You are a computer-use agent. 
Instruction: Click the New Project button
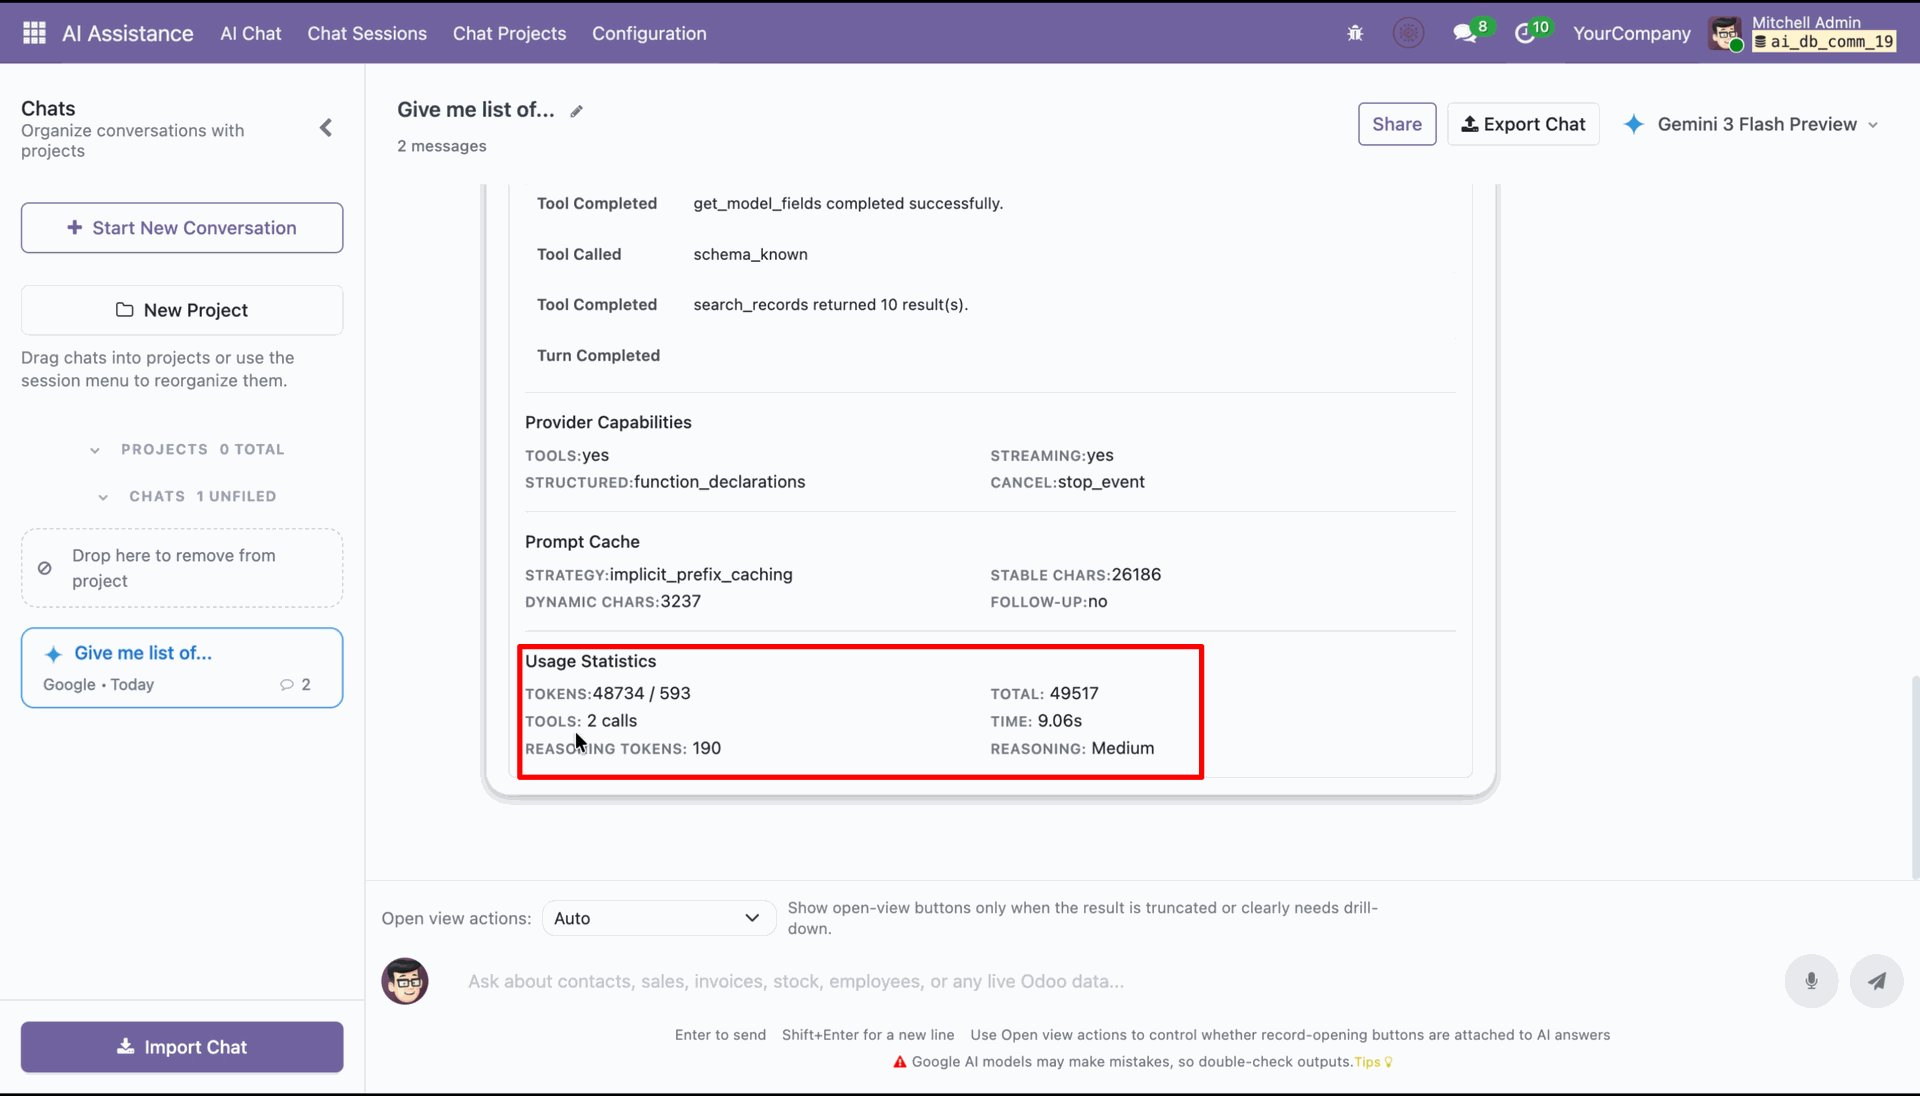(x=182, y=310)
